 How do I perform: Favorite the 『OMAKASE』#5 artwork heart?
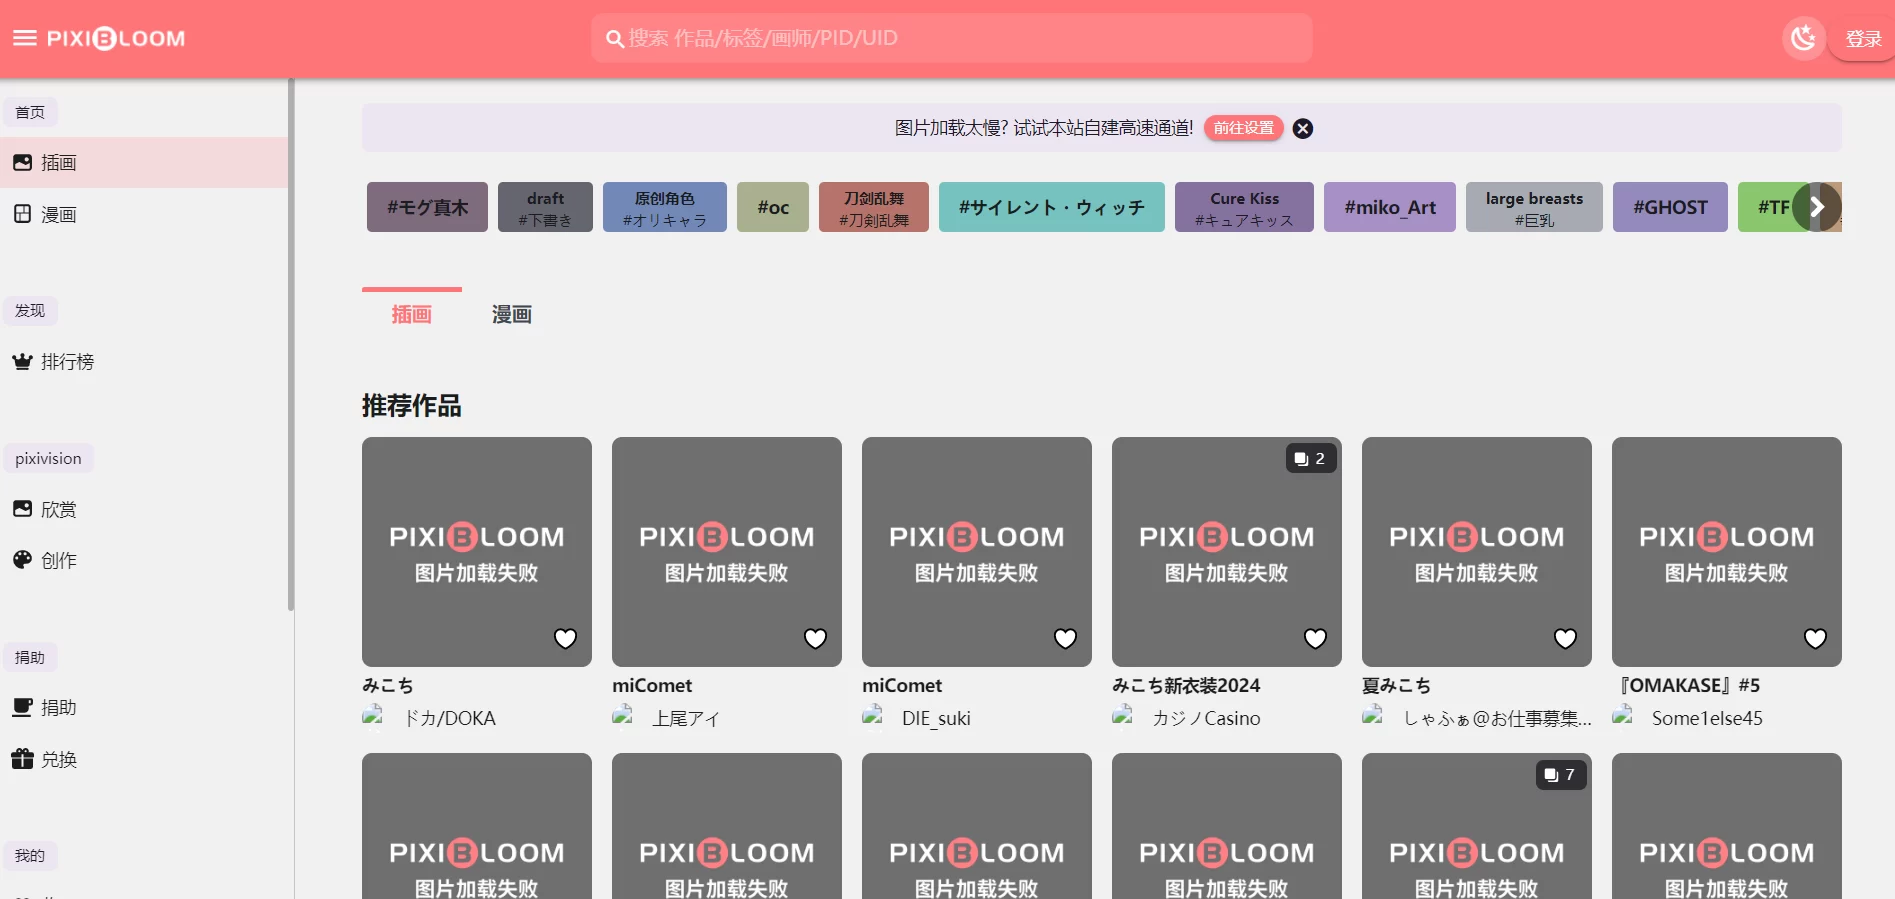[x=1814, y=638]
